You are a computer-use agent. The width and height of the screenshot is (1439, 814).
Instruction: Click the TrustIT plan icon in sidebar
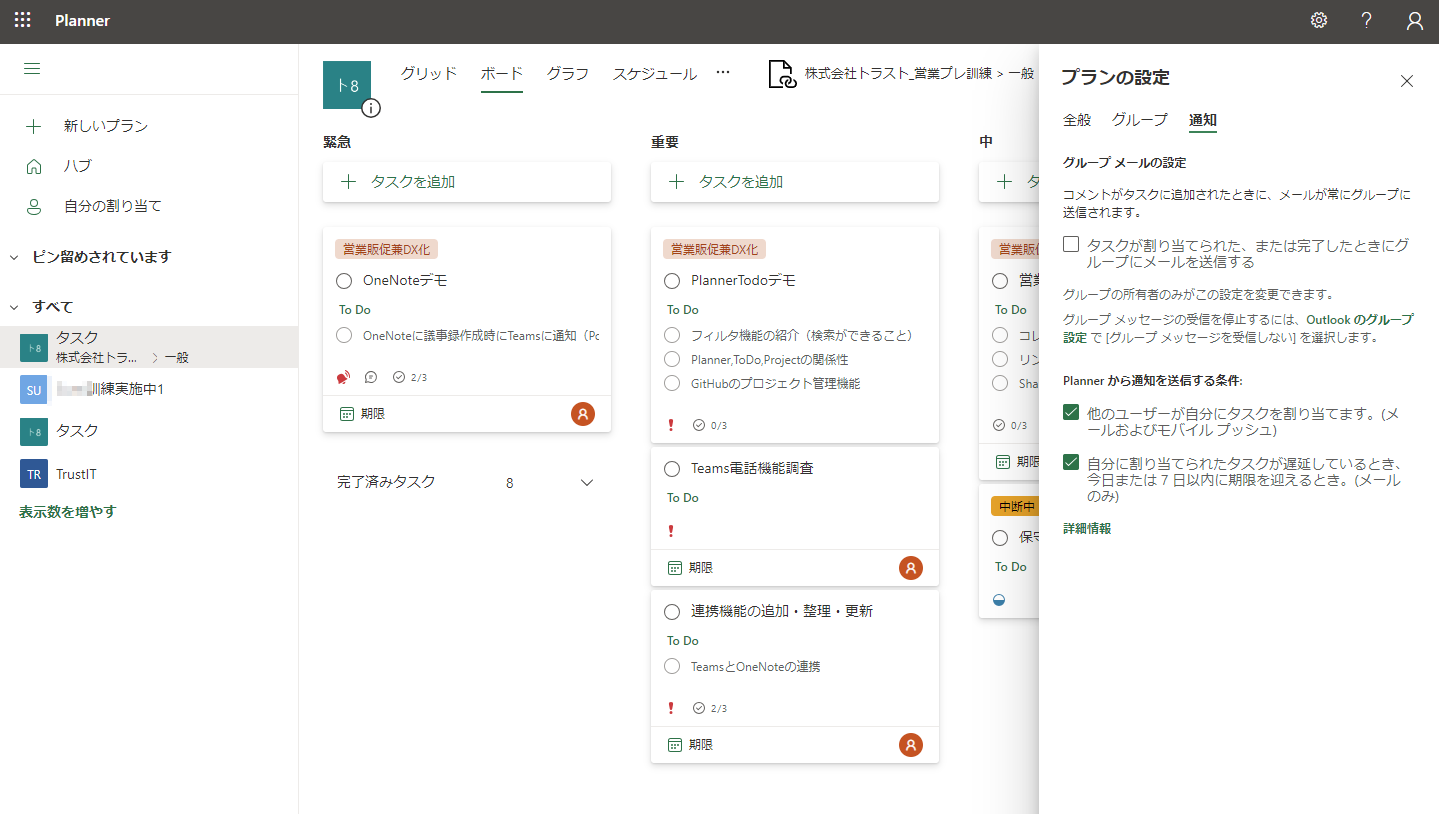34,474
